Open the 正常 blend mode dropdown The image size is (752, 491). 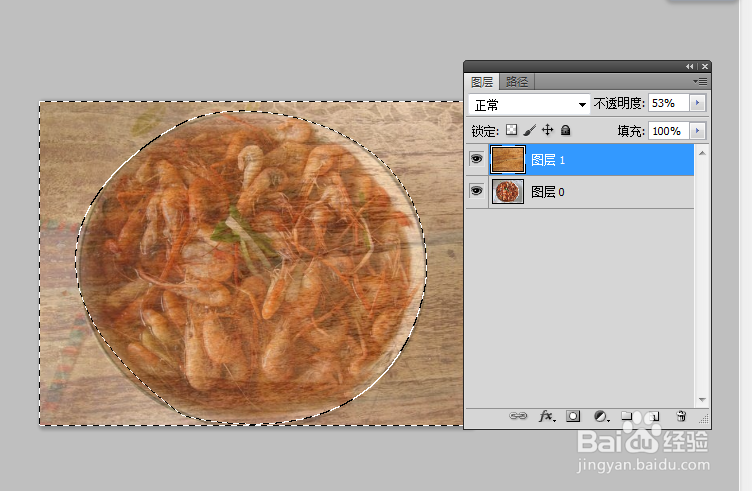tap(529, 104)
